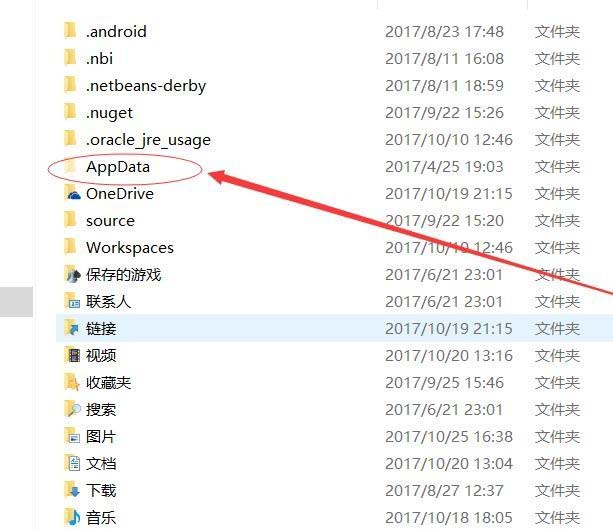Click the Workspaces folder name
Screen dimensions: 613x530
click(x=130, y=248)
